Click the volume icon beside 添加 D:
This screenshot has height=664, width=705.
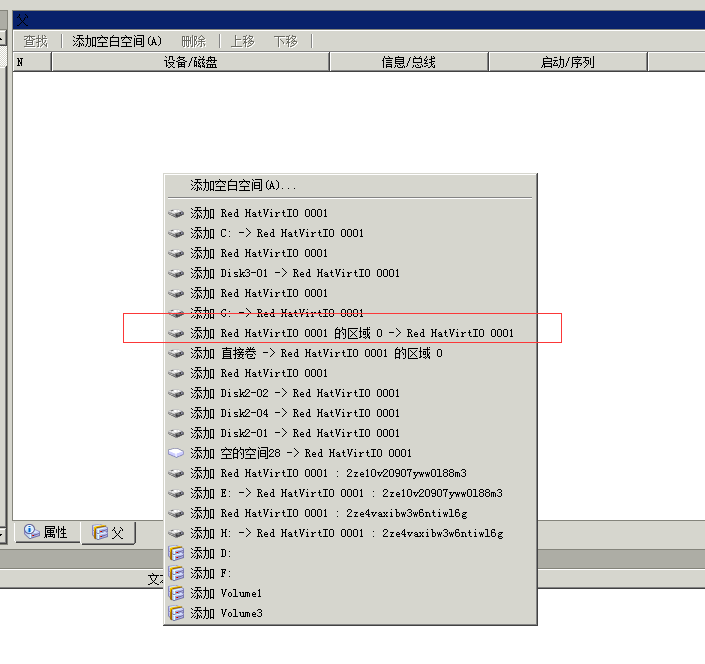177,553
